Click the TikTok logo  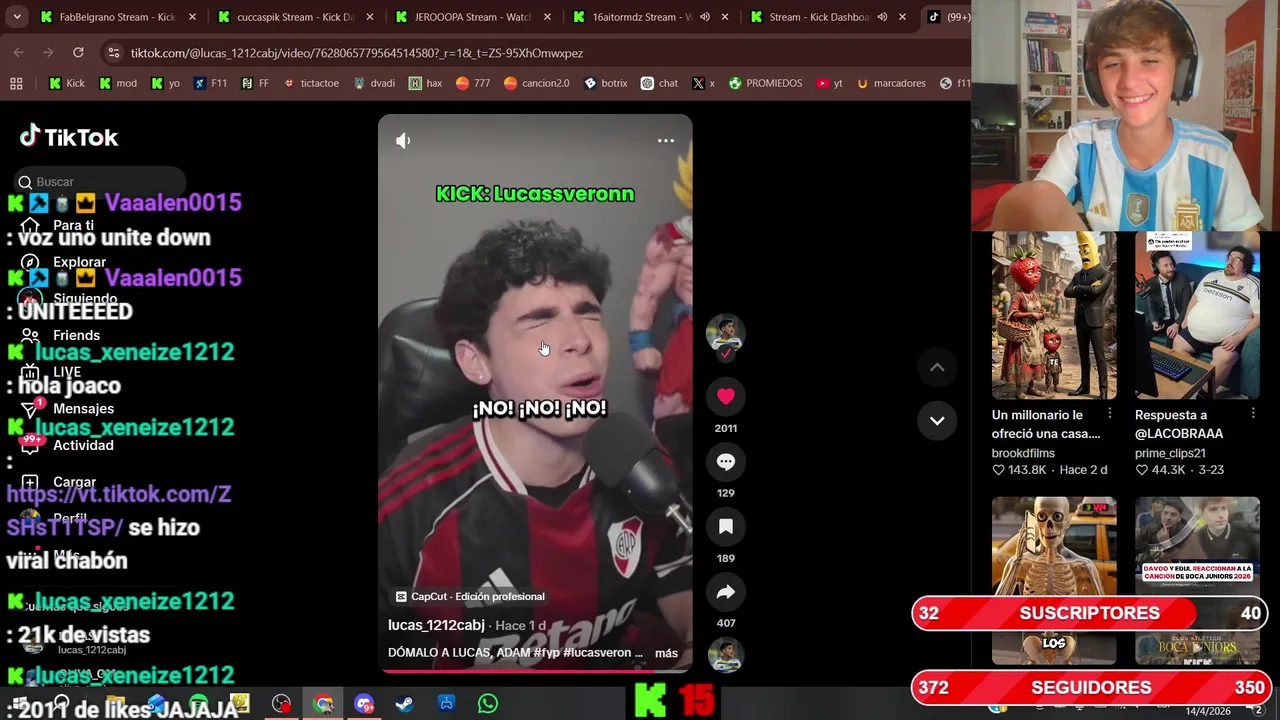(69, 137)
